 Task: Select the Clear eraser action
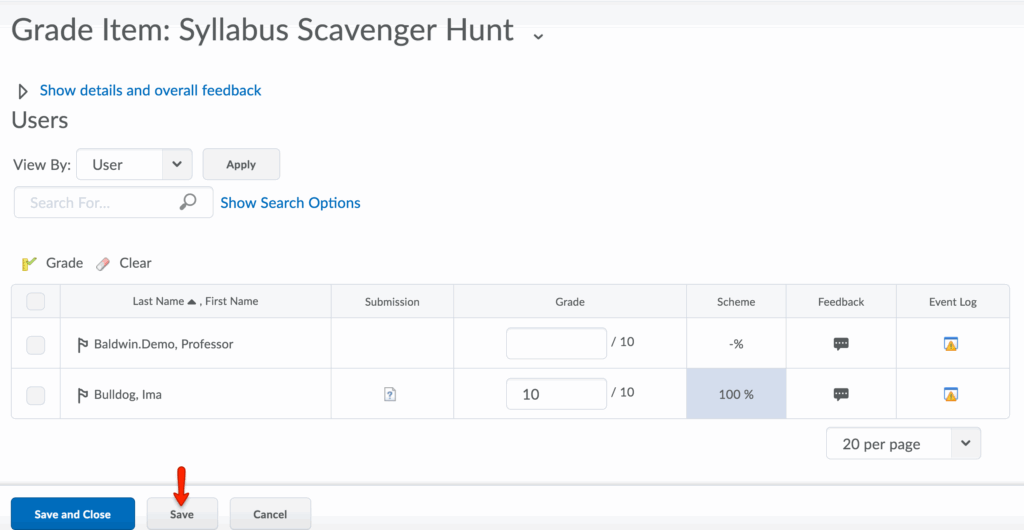click(x=124, y=263)
